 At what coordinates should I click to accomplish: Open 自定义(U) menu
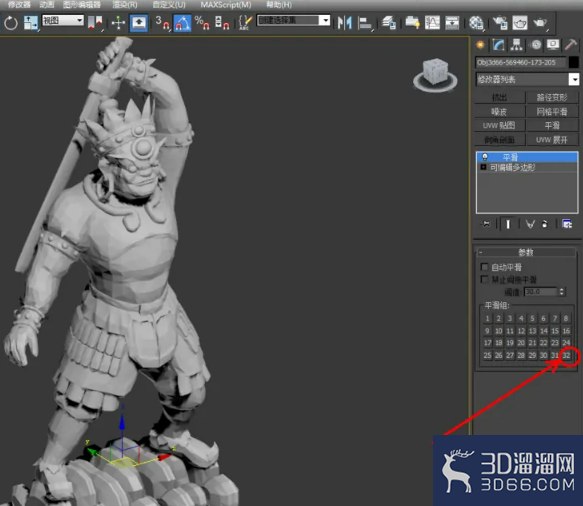pyautogui.click(x=169, y=5)
